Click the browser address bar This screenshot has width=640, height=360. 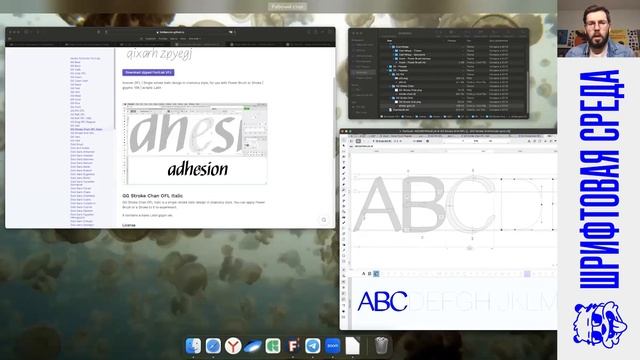click(x=170, y=32)
